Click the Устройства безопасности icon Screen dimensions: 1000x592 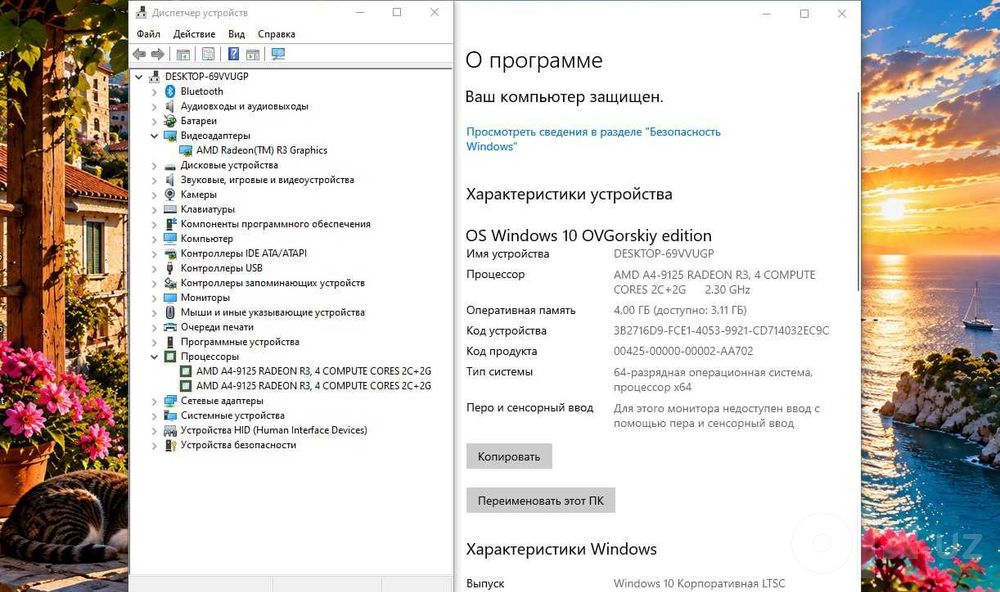(x=170, y=445)
